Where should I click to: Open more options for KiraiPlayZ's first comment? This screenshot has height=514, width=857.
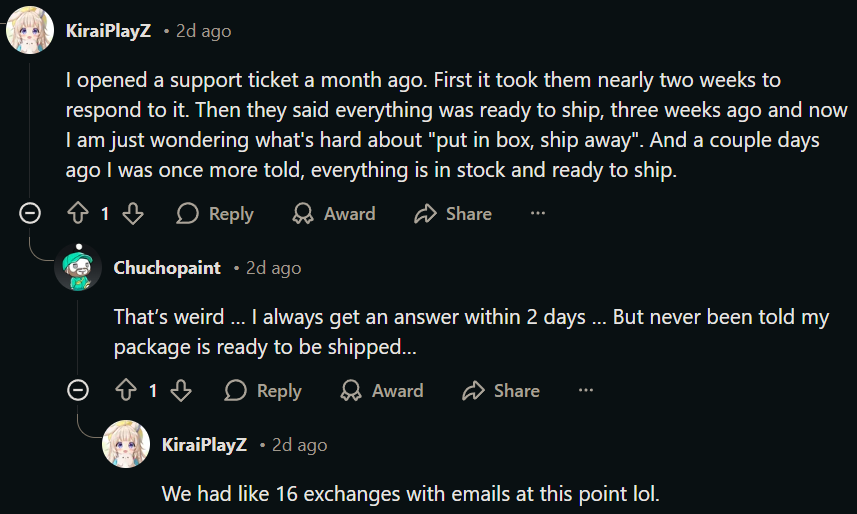coord(538,213)
